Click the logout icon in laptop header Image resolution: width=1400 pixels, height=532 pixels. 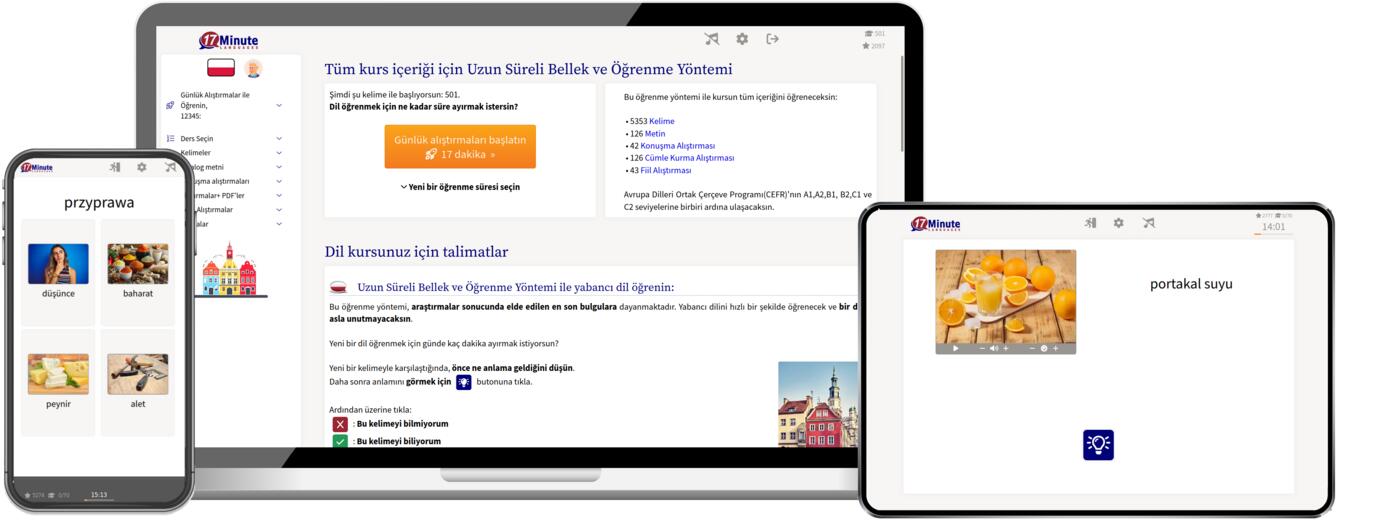point(772,39)
